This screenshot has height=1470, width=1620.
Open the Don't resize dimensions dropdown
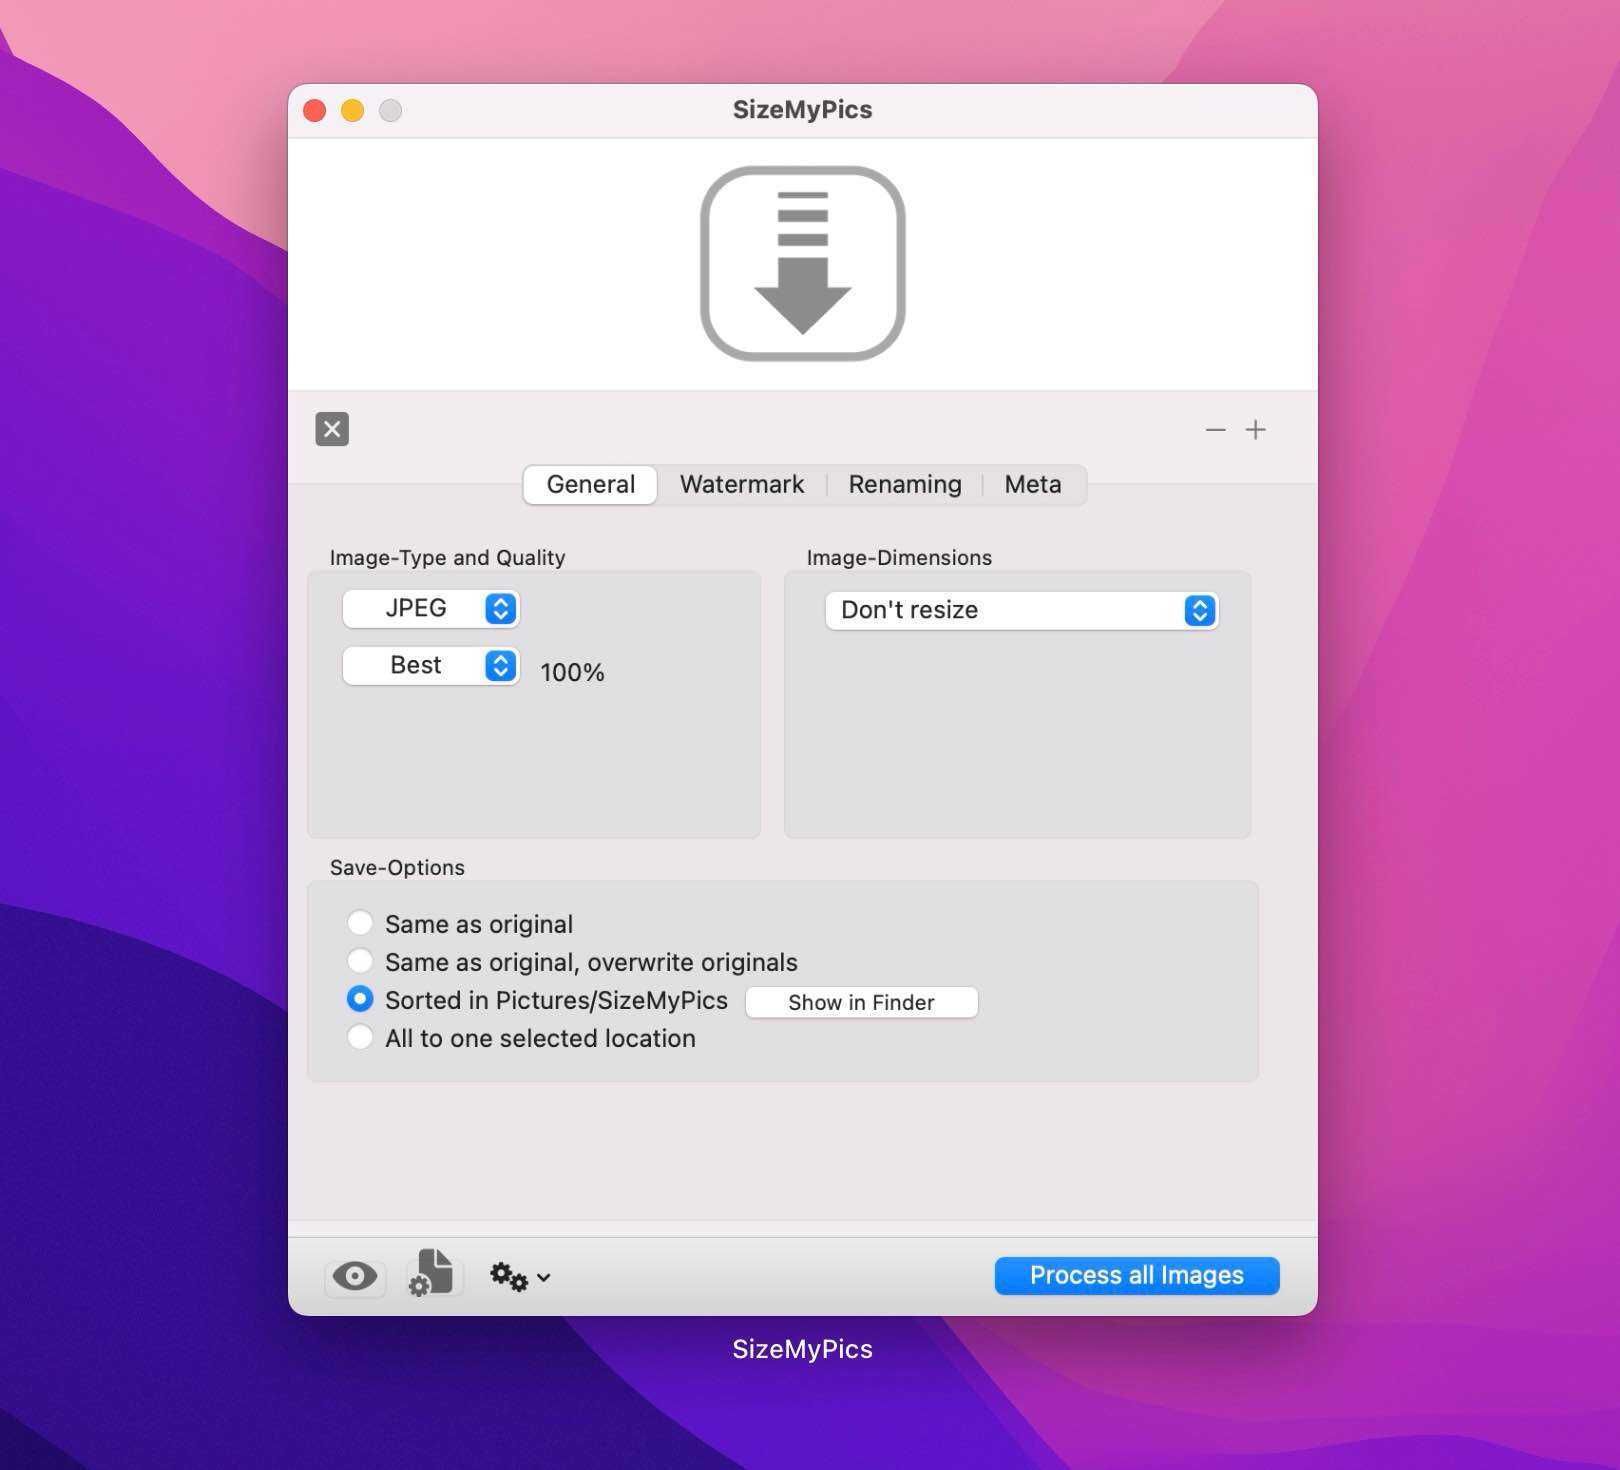pyautogui.click(x=1019, y=610)
